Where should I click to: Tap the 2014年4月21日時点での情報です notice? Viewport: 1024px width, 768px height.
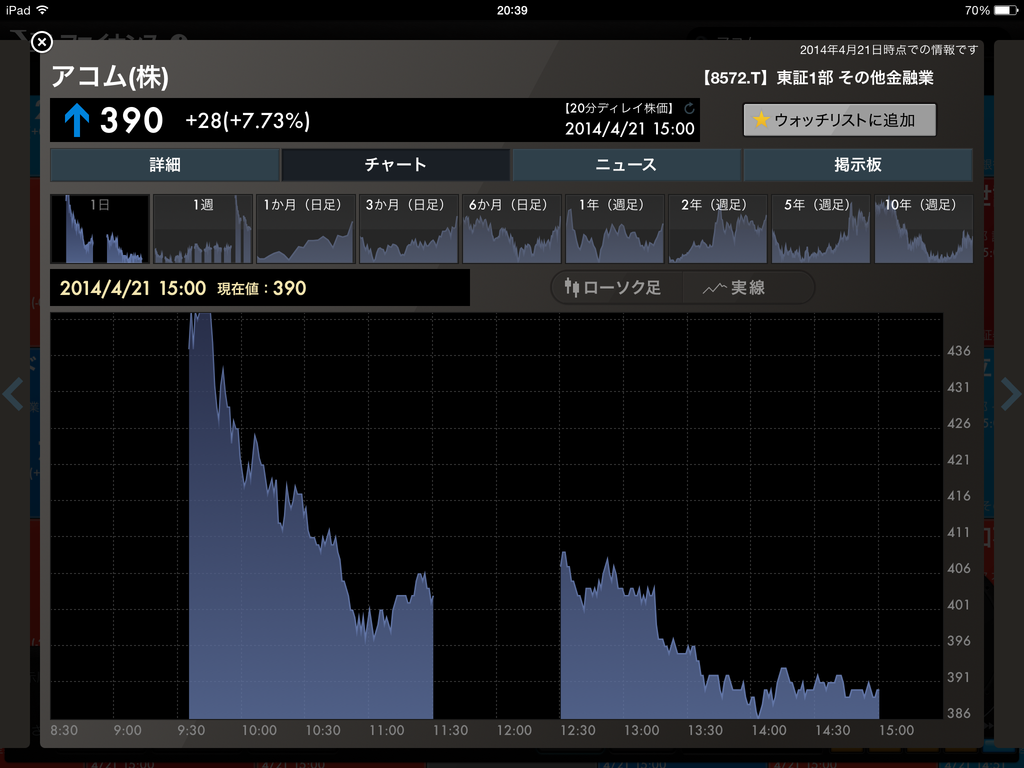click(x=889, y=50)
